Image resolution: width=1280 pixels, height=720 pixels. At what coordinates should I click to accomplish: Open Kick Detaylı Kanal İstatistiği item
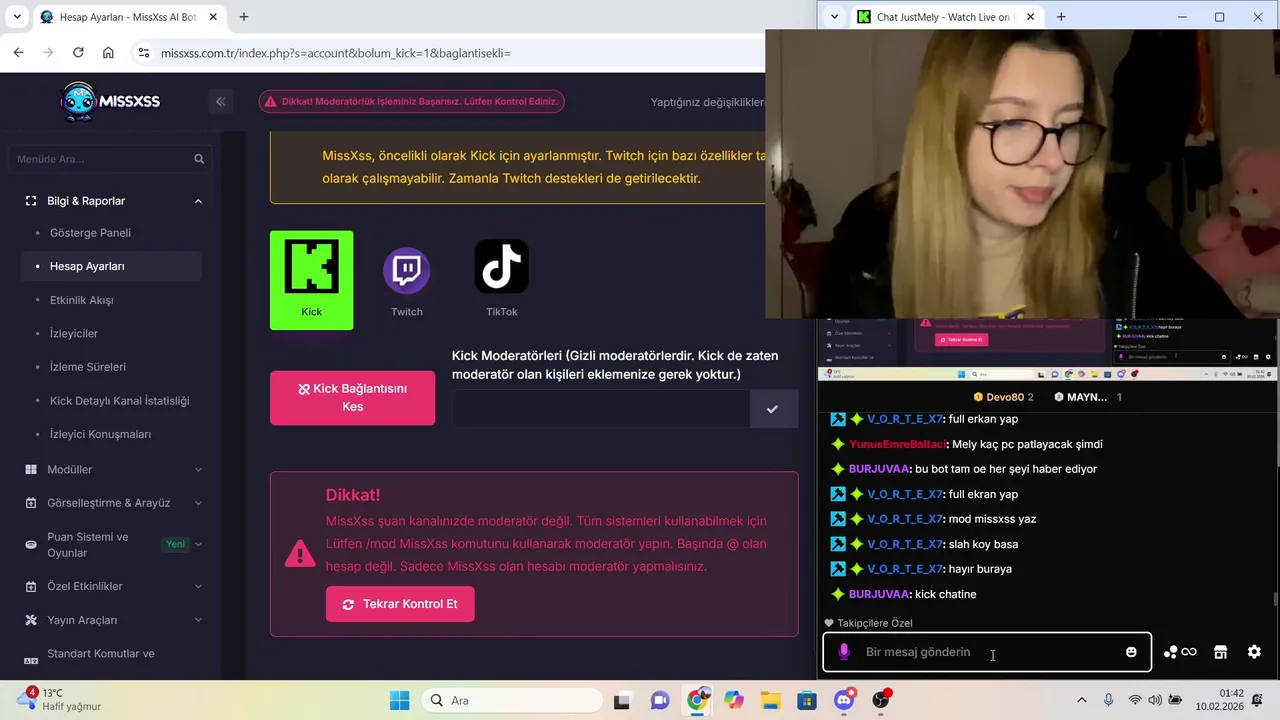(119, 401)
